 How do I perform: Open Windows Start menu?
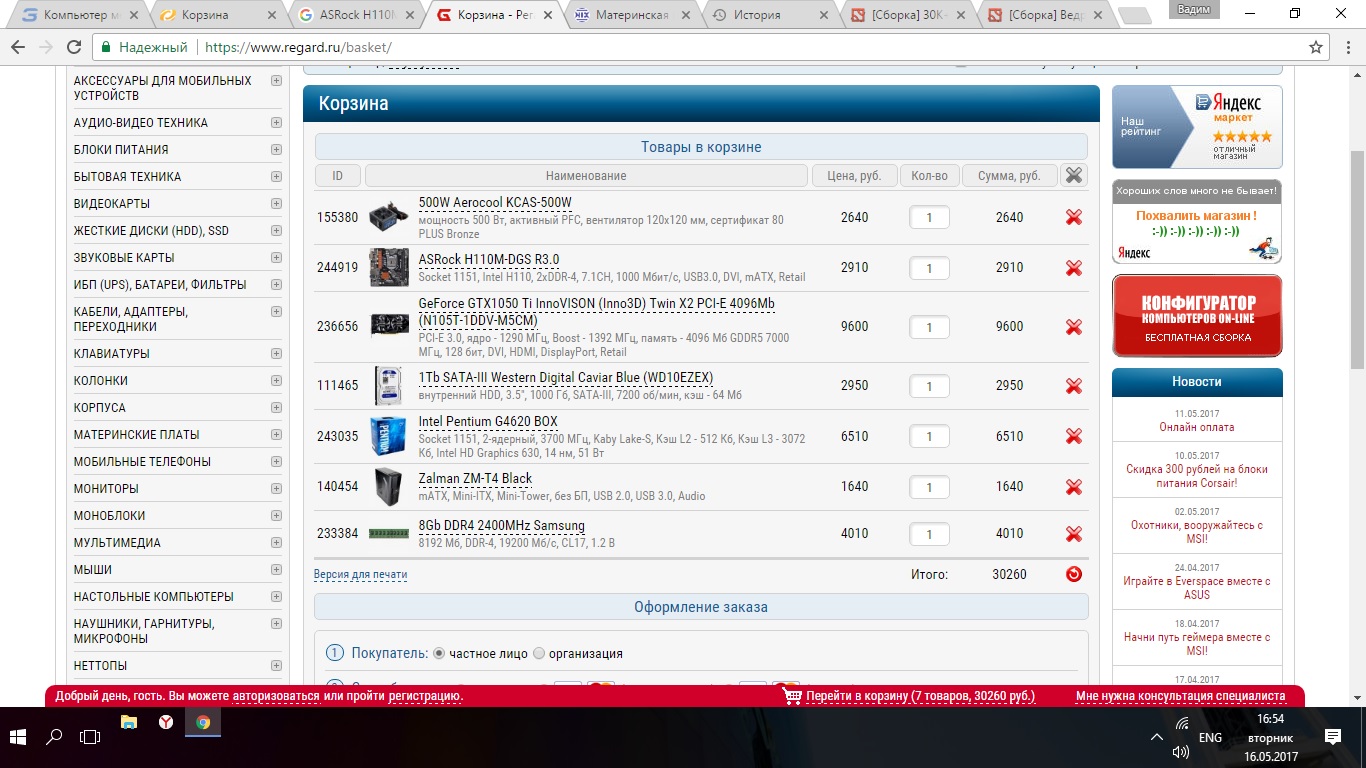(x=19, y=736)
